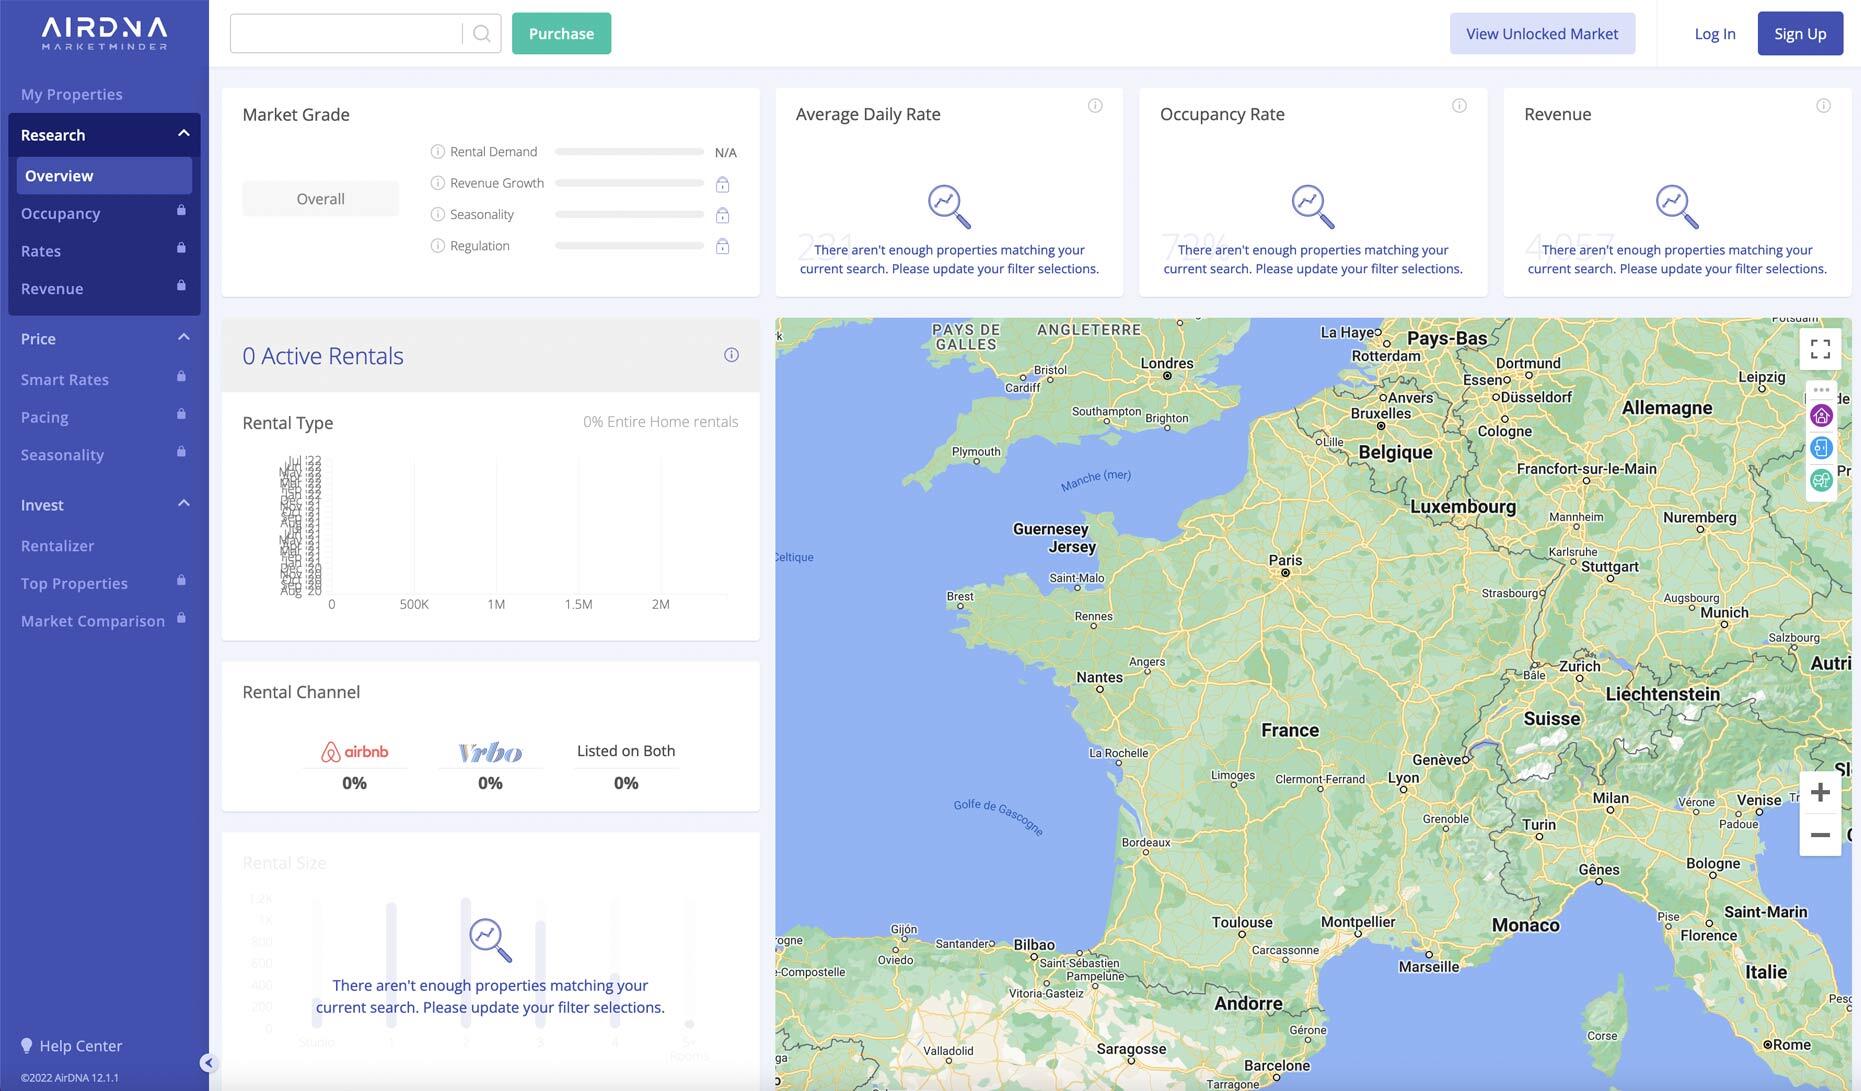Screen dimensions: 1861x1091
Task: Zoom out on the map
Action: click(x=1820, y=835)
